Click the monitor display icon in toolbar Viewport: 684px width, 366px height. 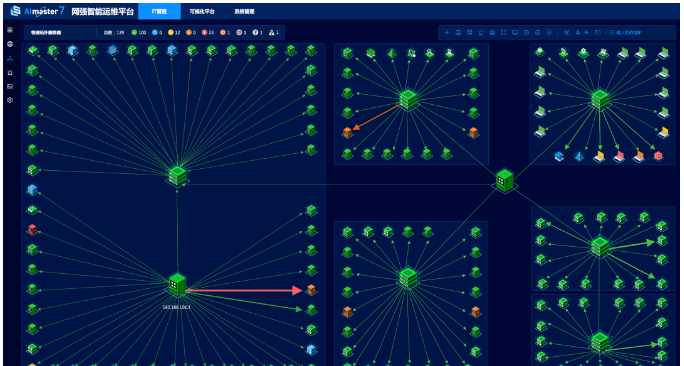[515, 32]
